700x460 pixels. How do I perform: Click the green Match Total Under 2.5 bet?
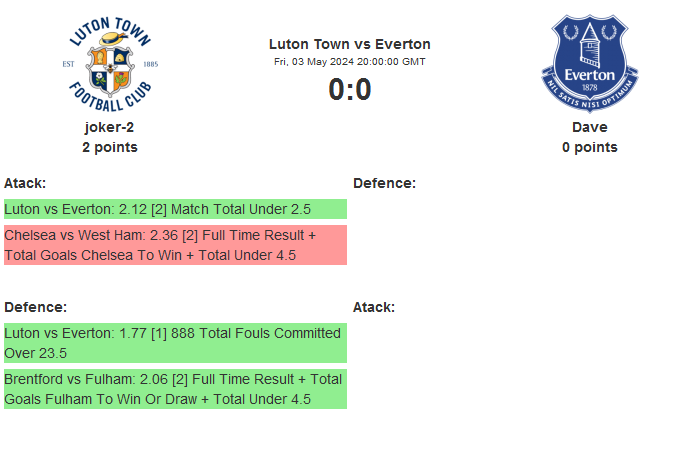point(175,209)
